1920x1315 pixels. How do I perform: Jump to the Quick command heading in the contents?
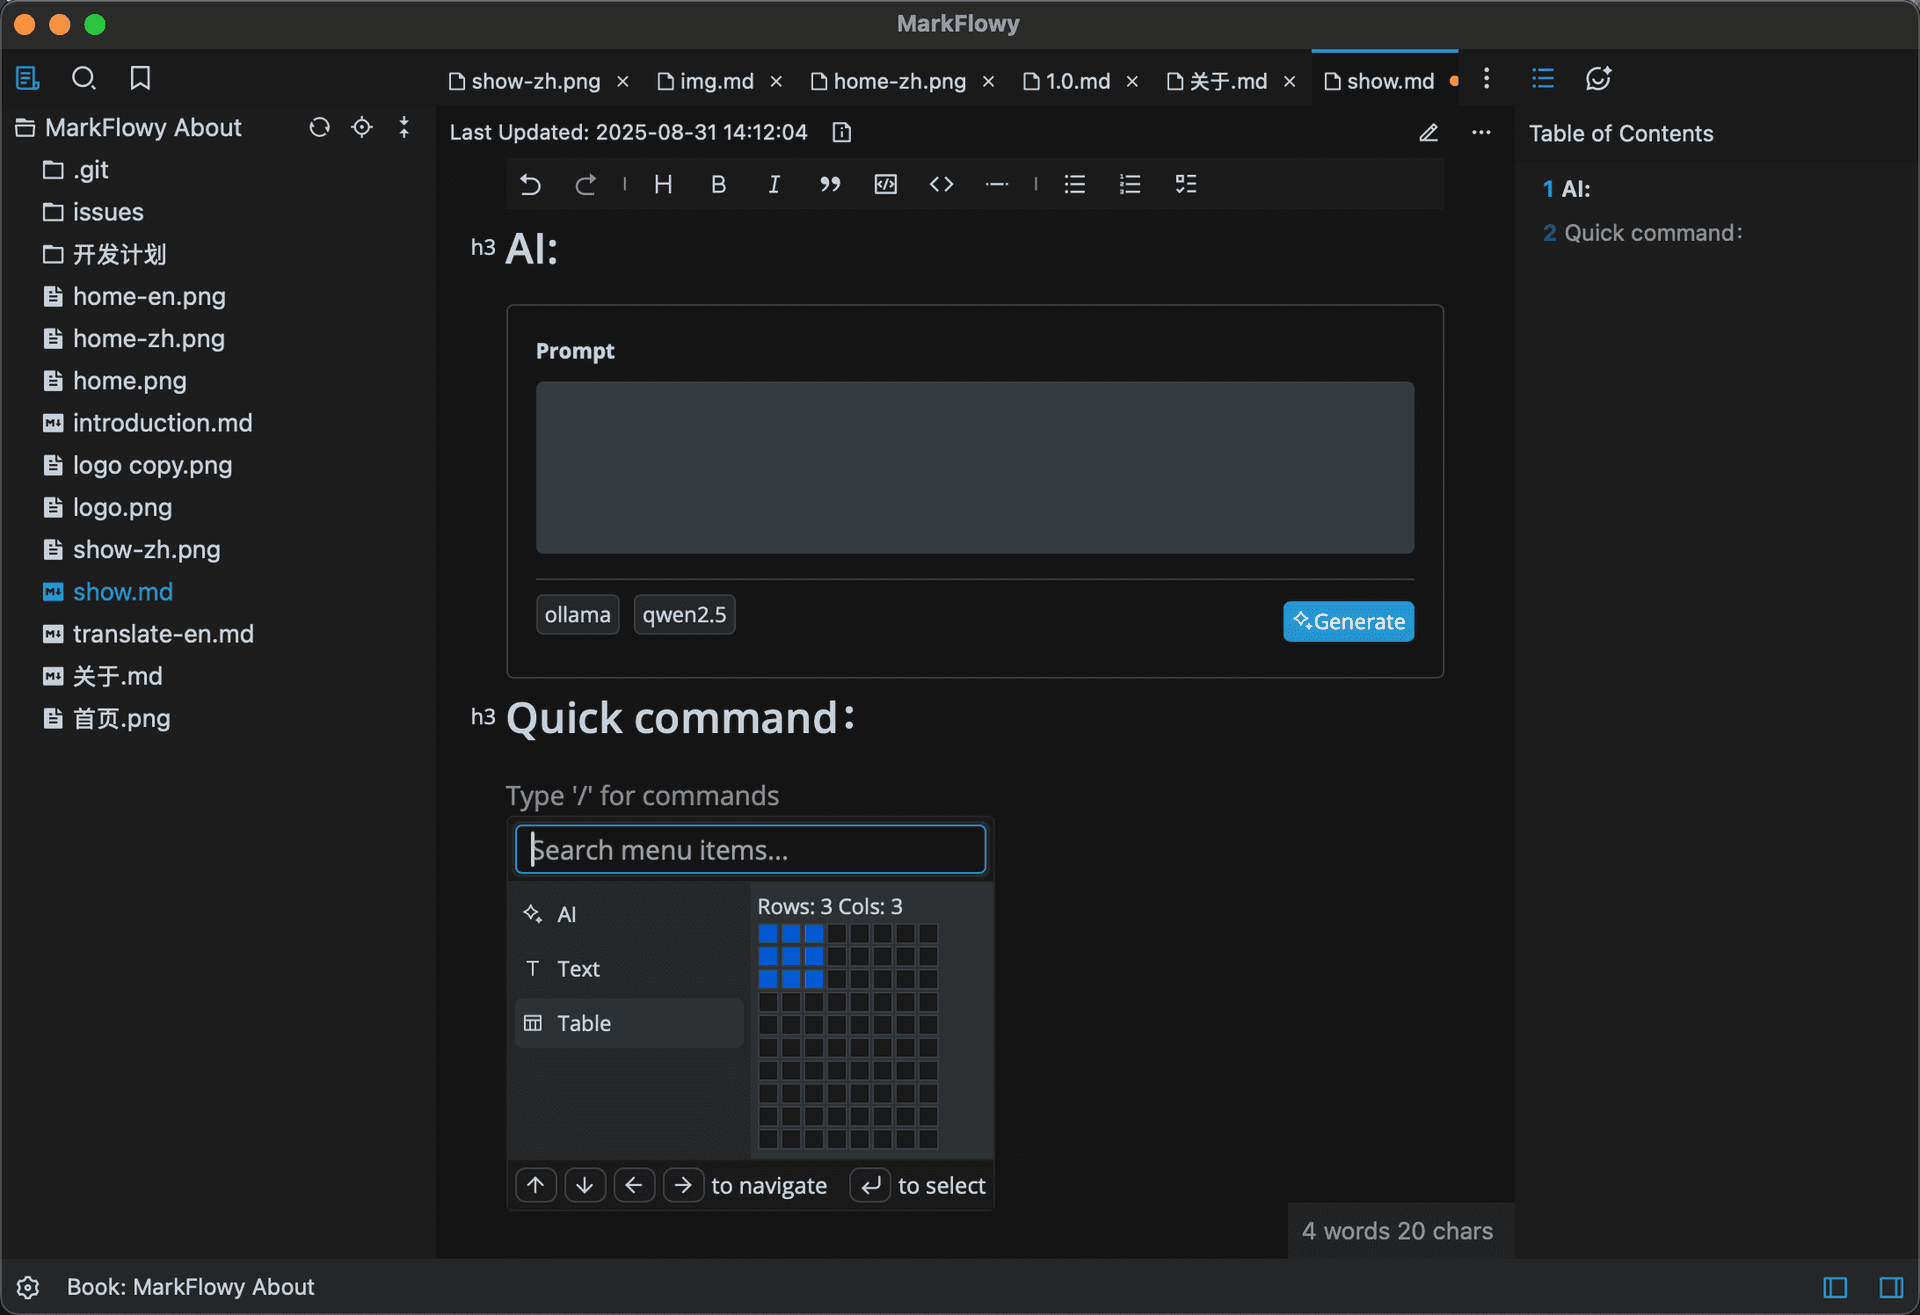[x=1652, y=233]
